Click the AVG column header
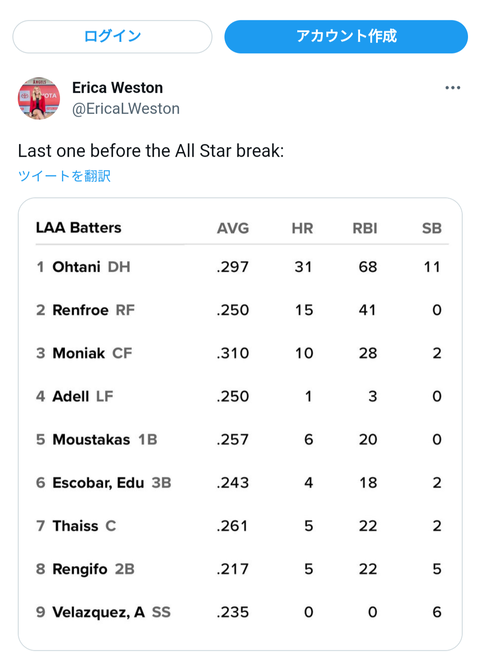The height and width of the screenshot is (662, 480). [233, 228]
